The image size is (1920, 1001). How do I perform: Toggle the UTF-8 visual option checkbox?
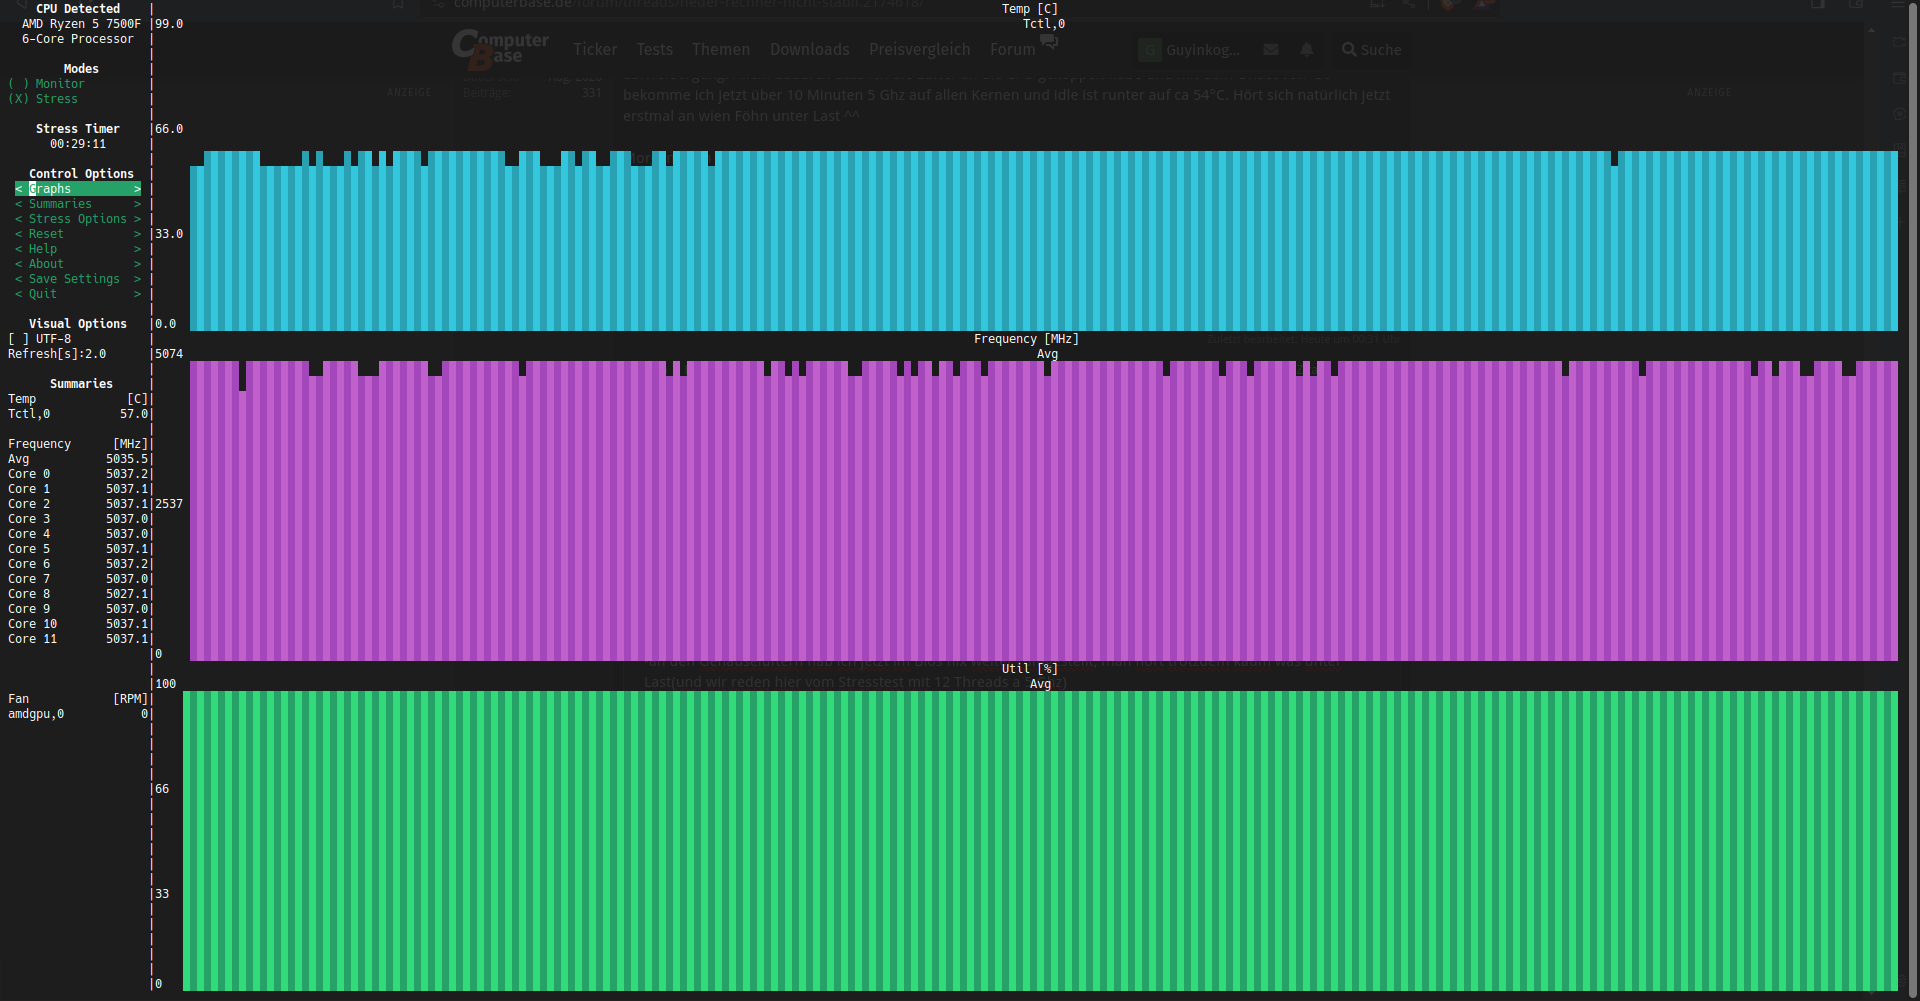40,339
